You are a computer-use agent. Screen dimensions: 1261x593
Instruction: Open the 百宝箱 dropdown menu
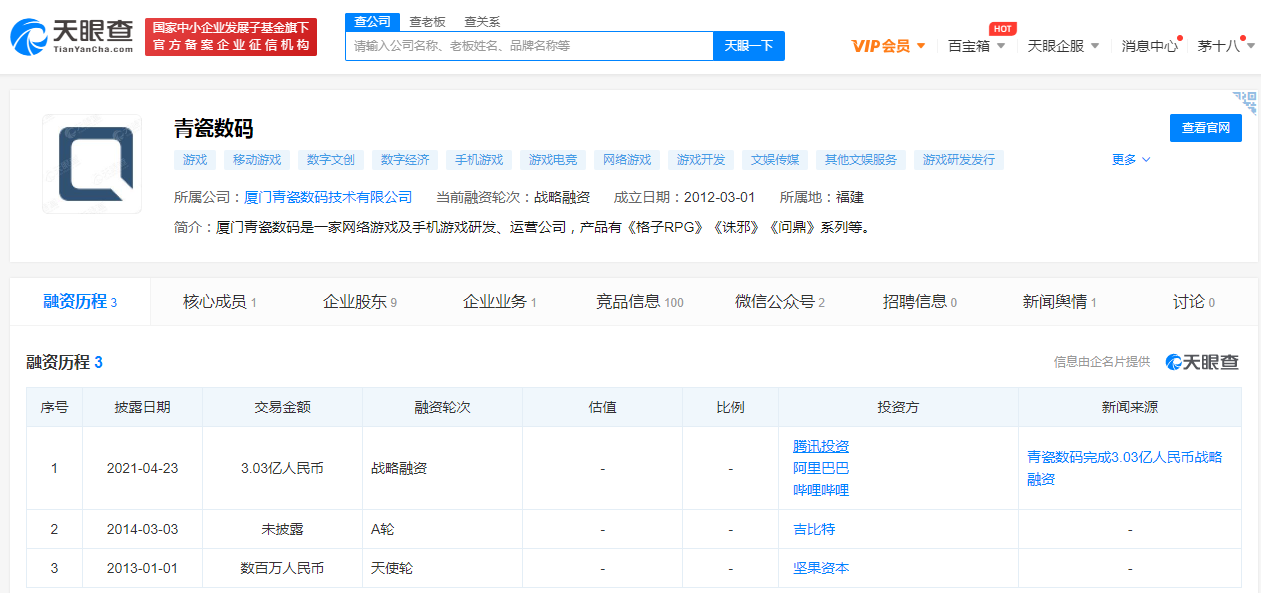coord(976,46)
